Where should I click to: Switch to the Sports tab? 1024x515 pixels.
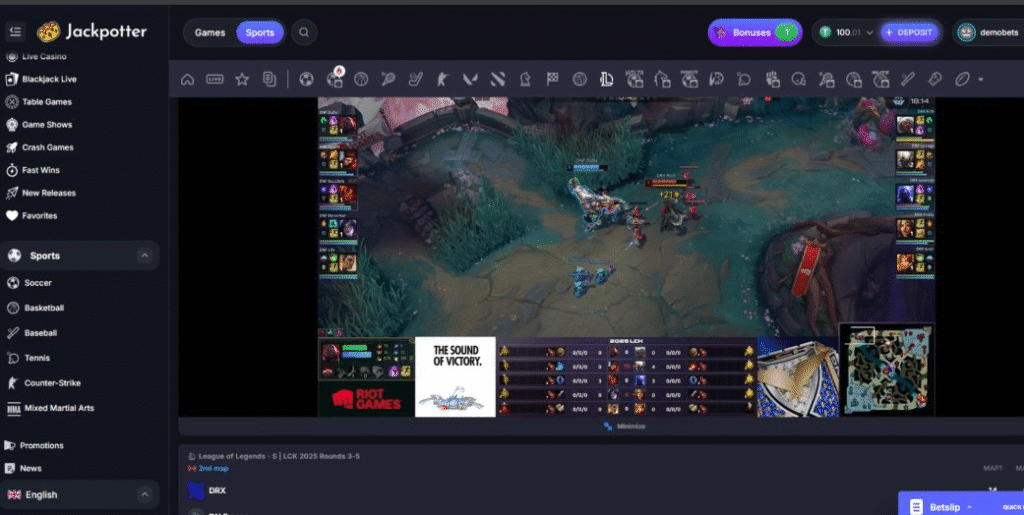[x=260, y=33]
